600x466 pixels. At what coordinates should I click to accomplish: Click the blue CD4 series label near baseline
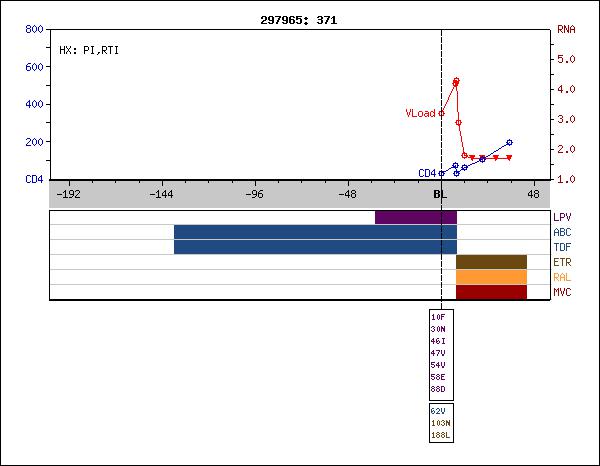(x=427, y=173)
